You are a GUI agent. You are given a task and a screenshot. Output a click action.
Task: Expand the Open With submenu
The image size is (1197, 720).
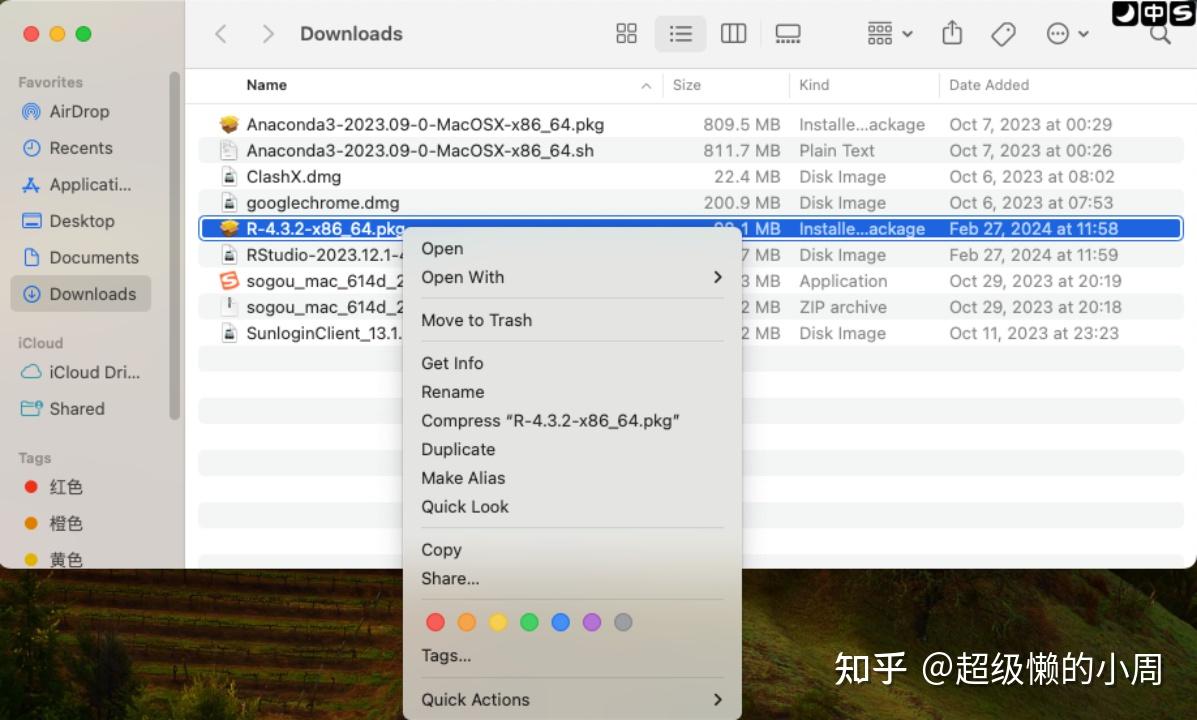point(462,277)
